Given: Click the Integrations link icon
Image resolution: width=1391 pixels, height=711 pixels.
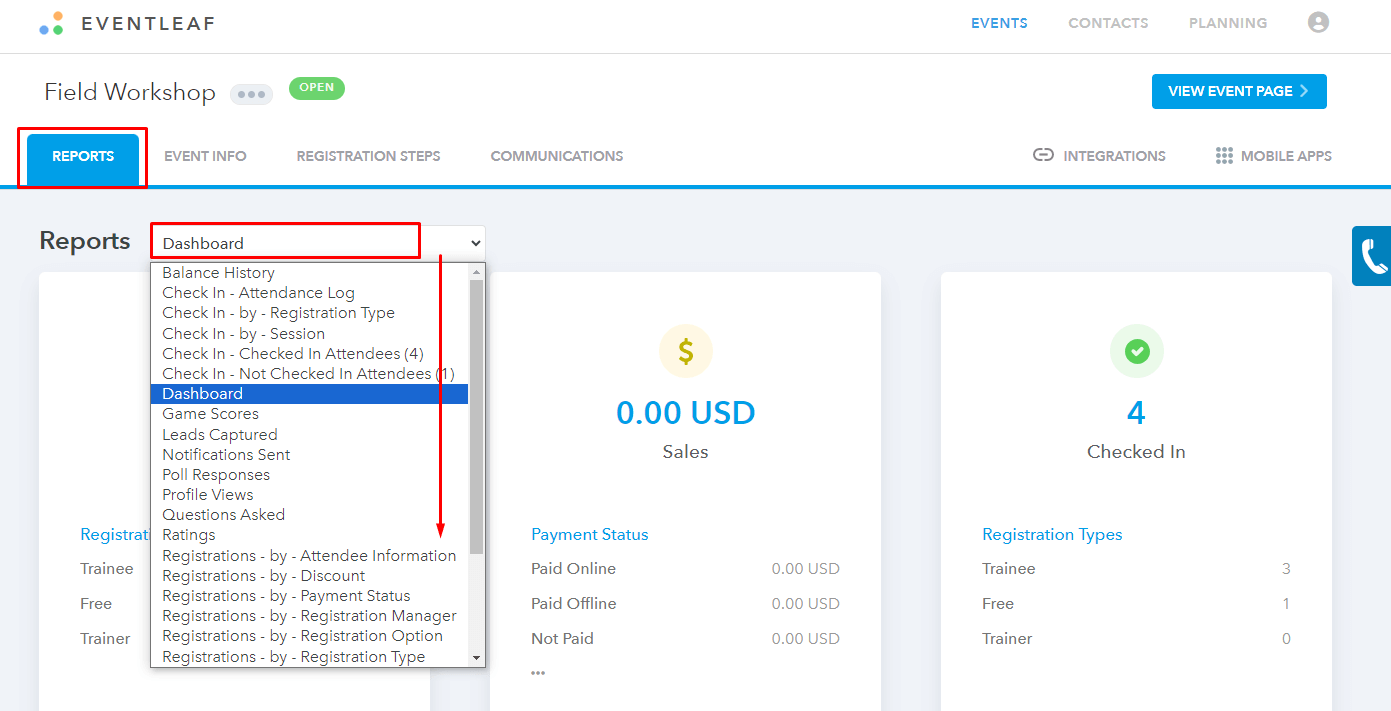Looking at the screenshot, I should click(x=1043, y=155).
